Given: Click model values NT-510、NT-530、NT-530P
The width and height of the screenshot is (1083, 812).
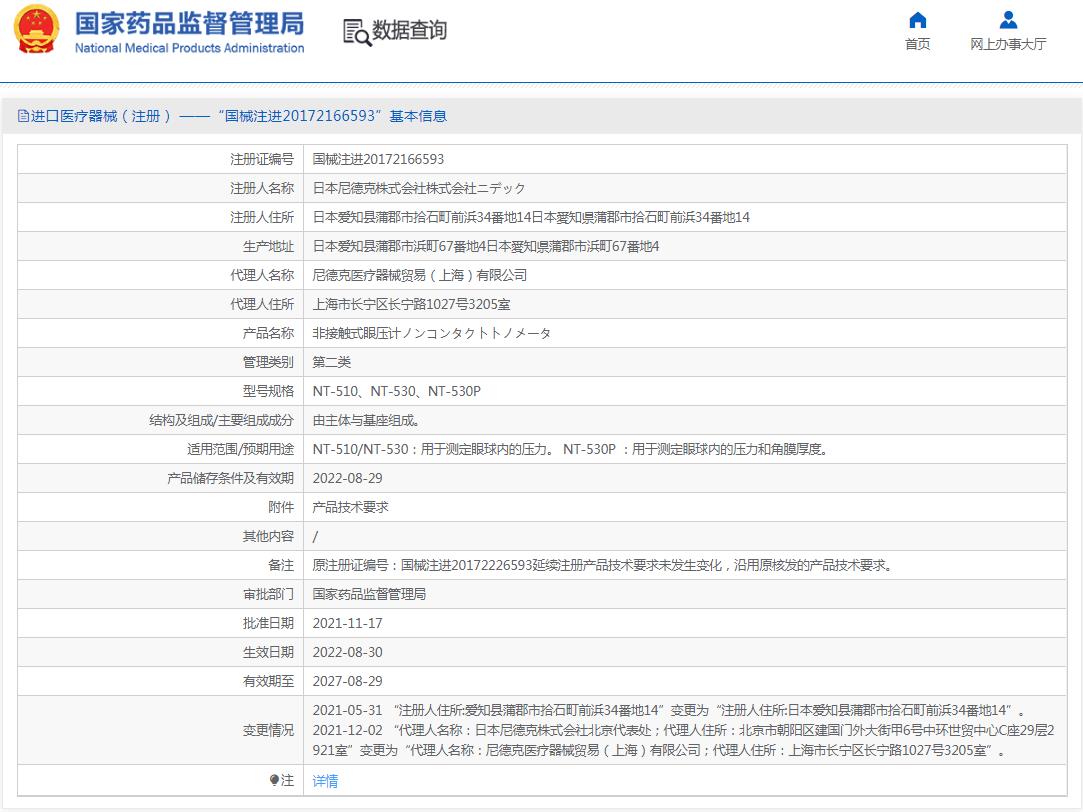Looking at the screenshot, I should click(396, 392).
